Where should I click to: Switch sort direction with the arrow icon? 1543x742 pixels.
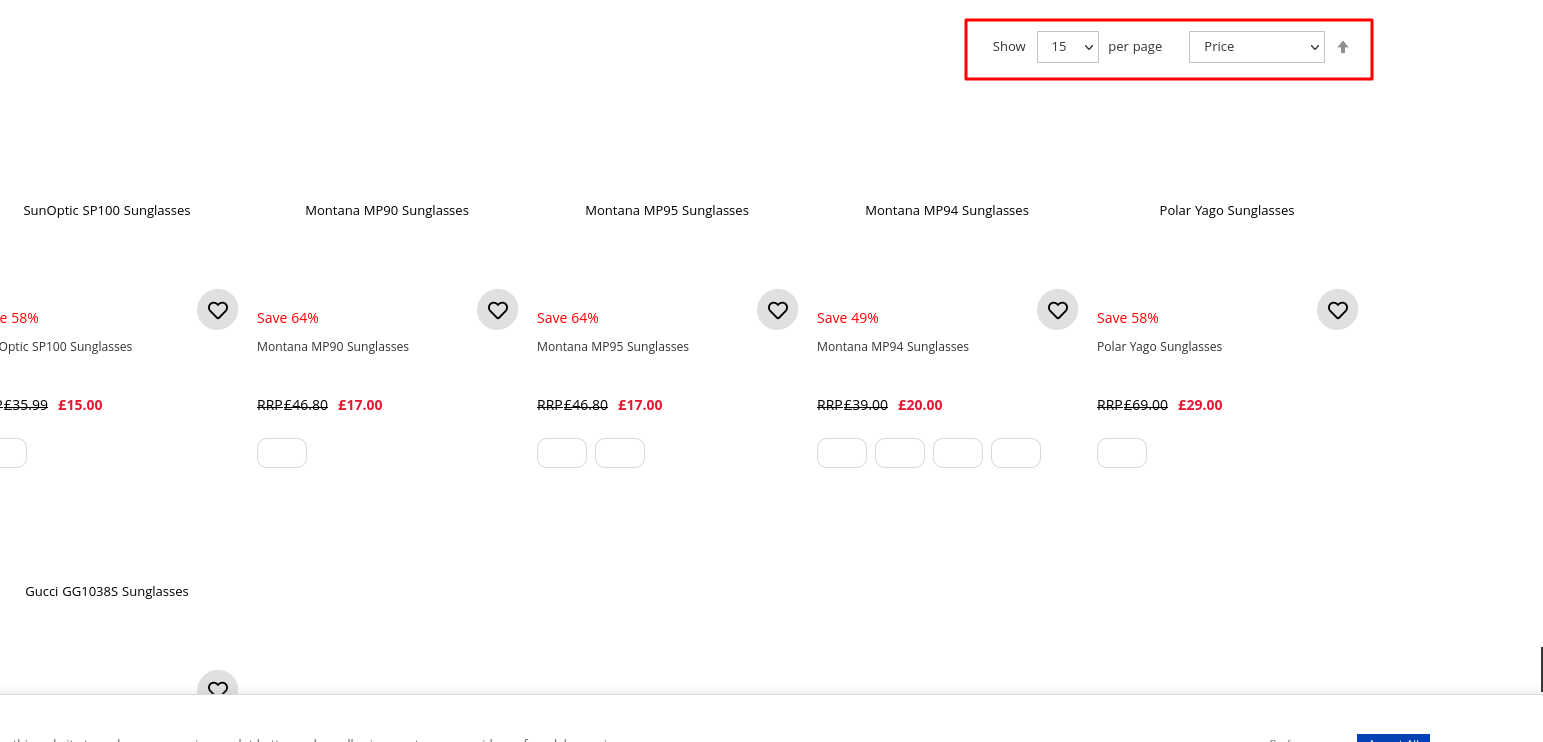[1343, 47]
